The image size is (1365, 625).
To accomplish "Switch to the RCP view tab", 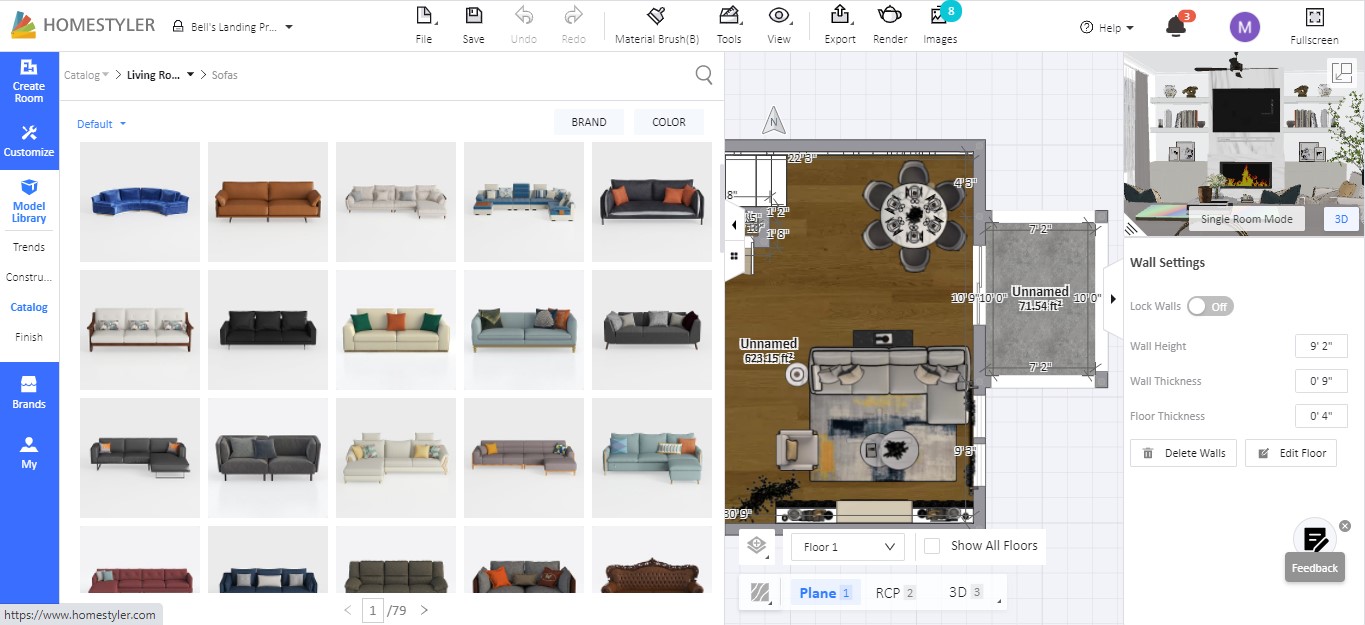I will 888,593.
